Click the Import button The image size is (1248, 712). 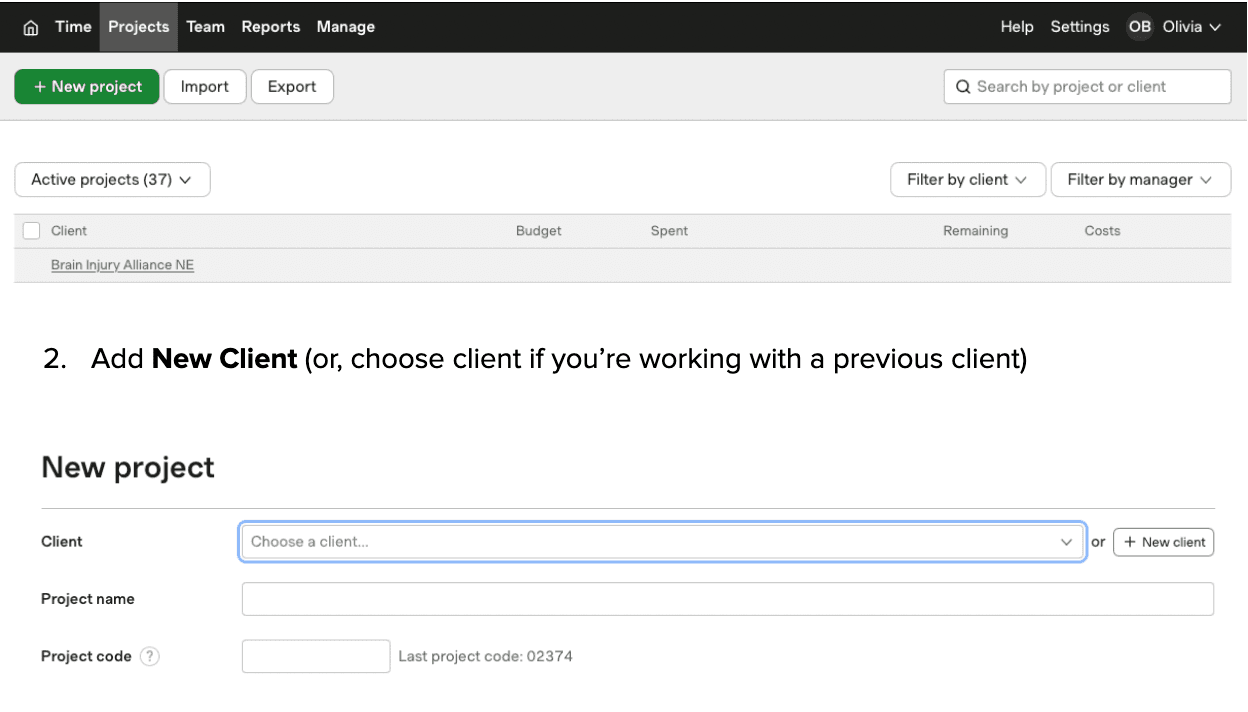coord(205,87)
